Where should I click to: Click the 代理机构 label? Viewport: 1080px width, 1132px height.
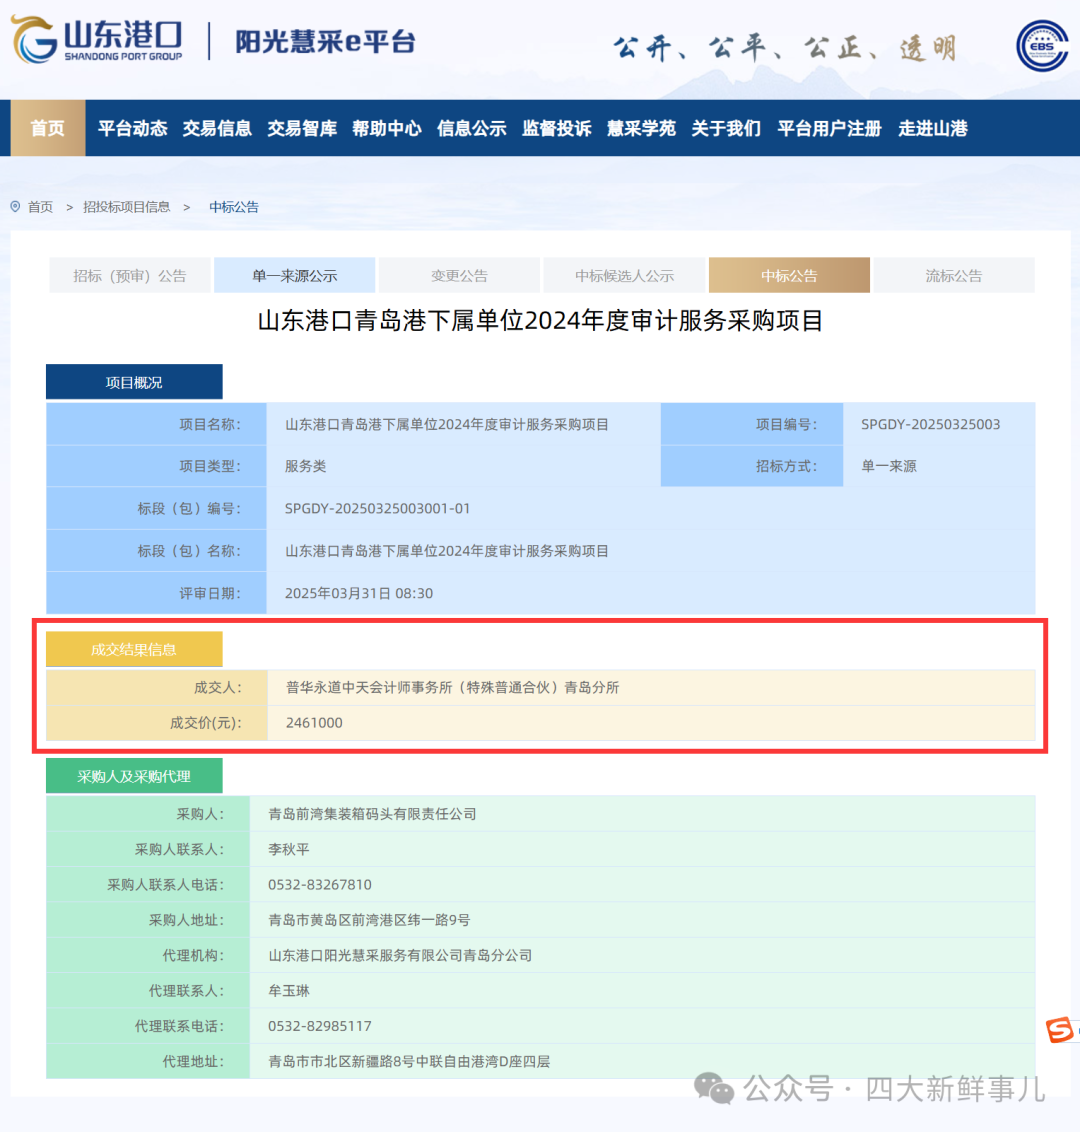pos(193,955)
